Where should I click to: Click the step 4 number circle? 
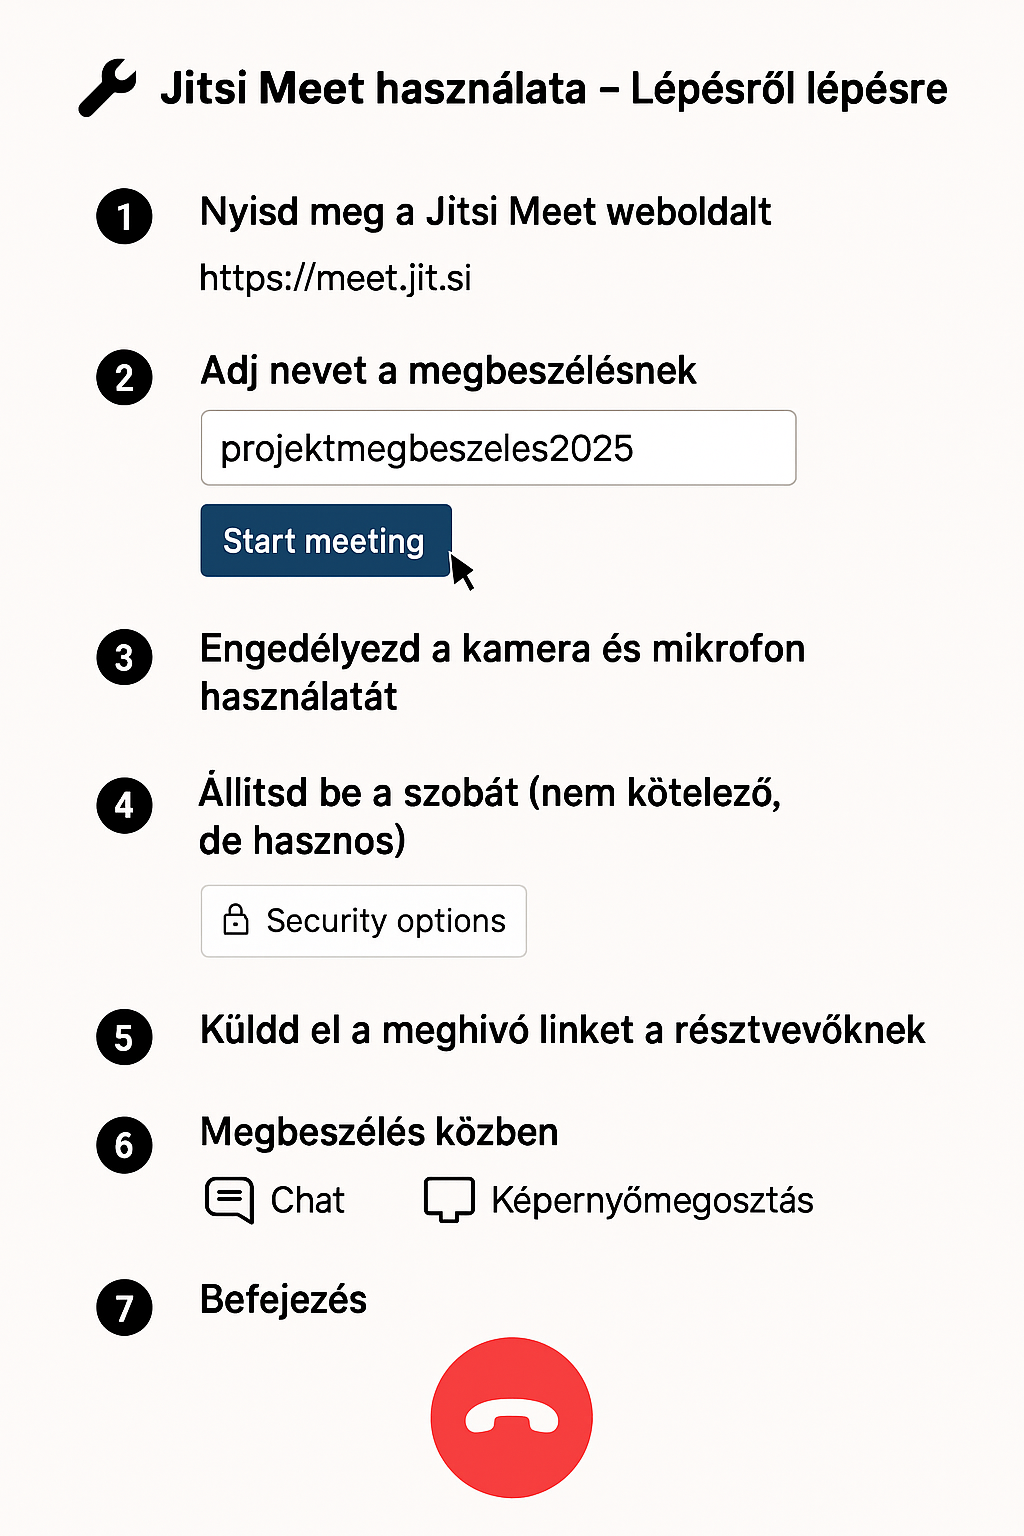124,805
